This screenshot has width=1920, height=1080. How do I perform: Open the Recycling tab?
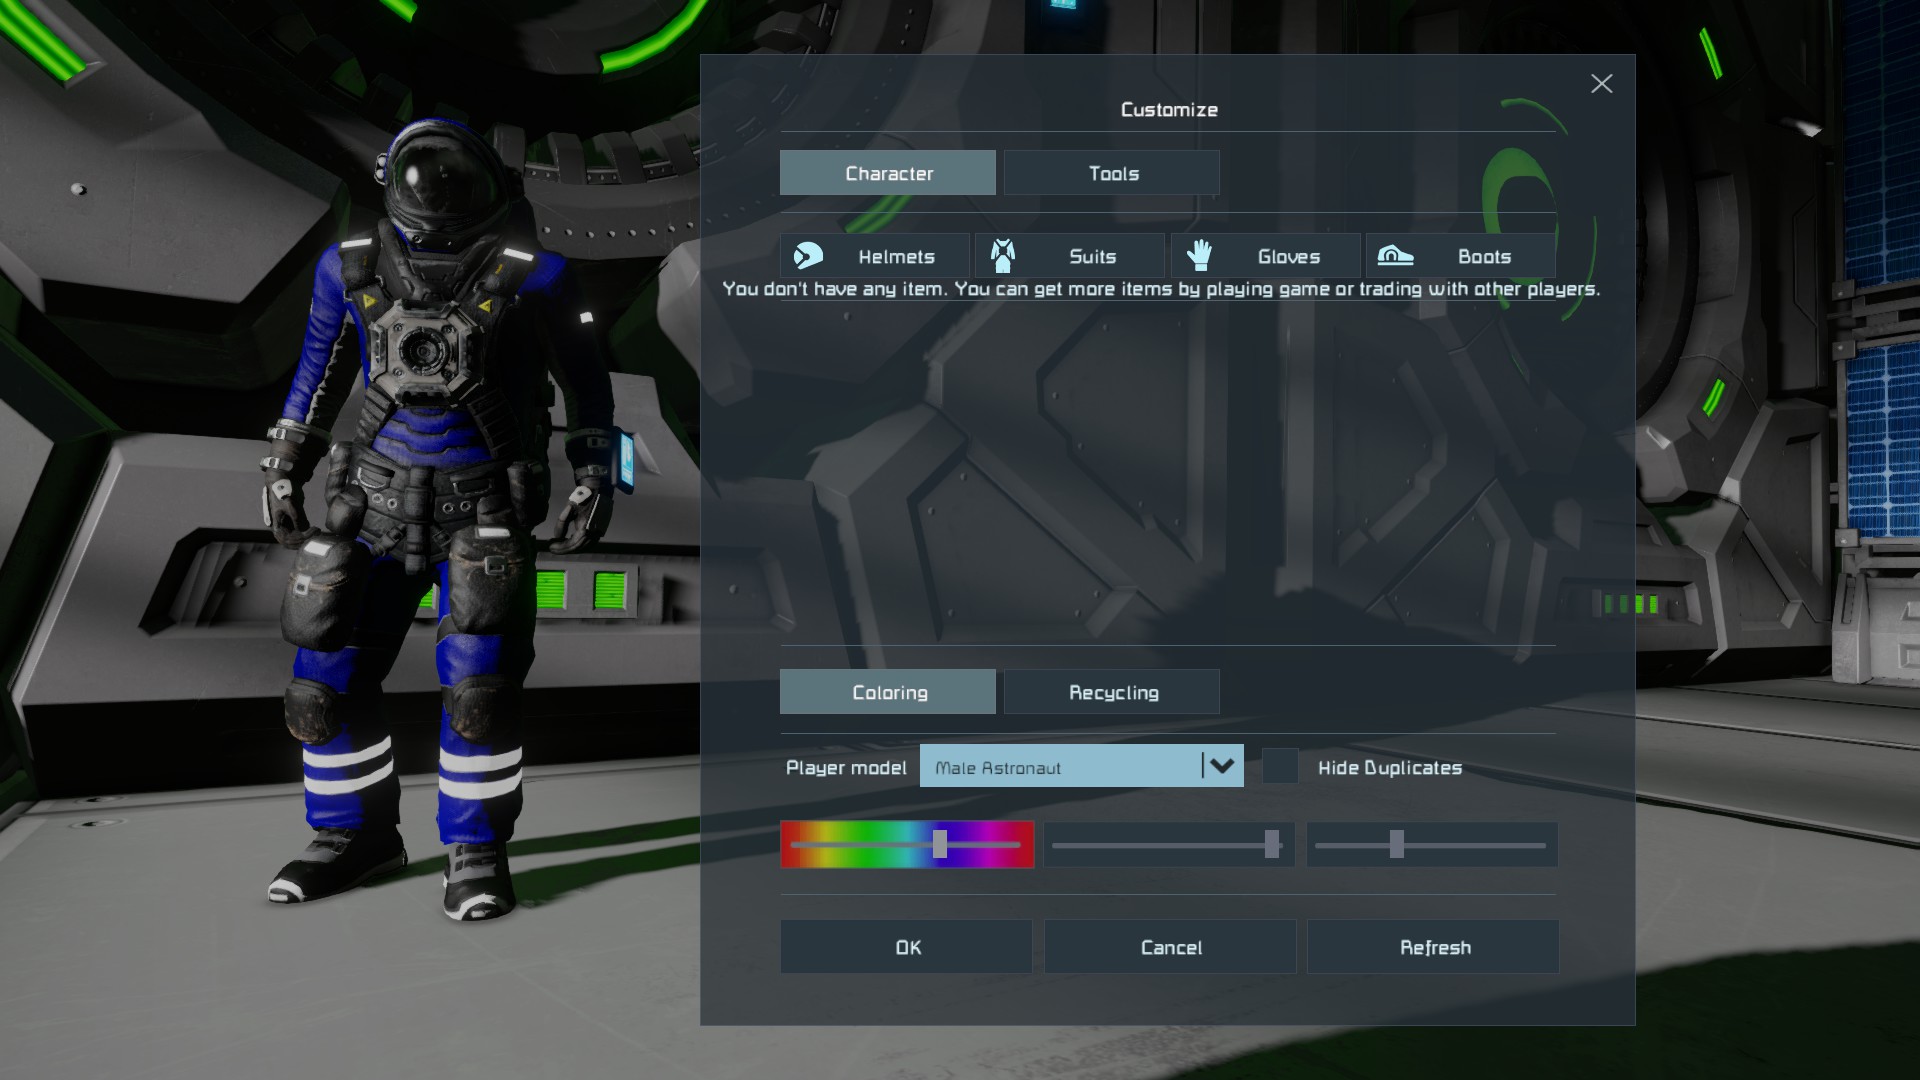(x=1112, y=692)
